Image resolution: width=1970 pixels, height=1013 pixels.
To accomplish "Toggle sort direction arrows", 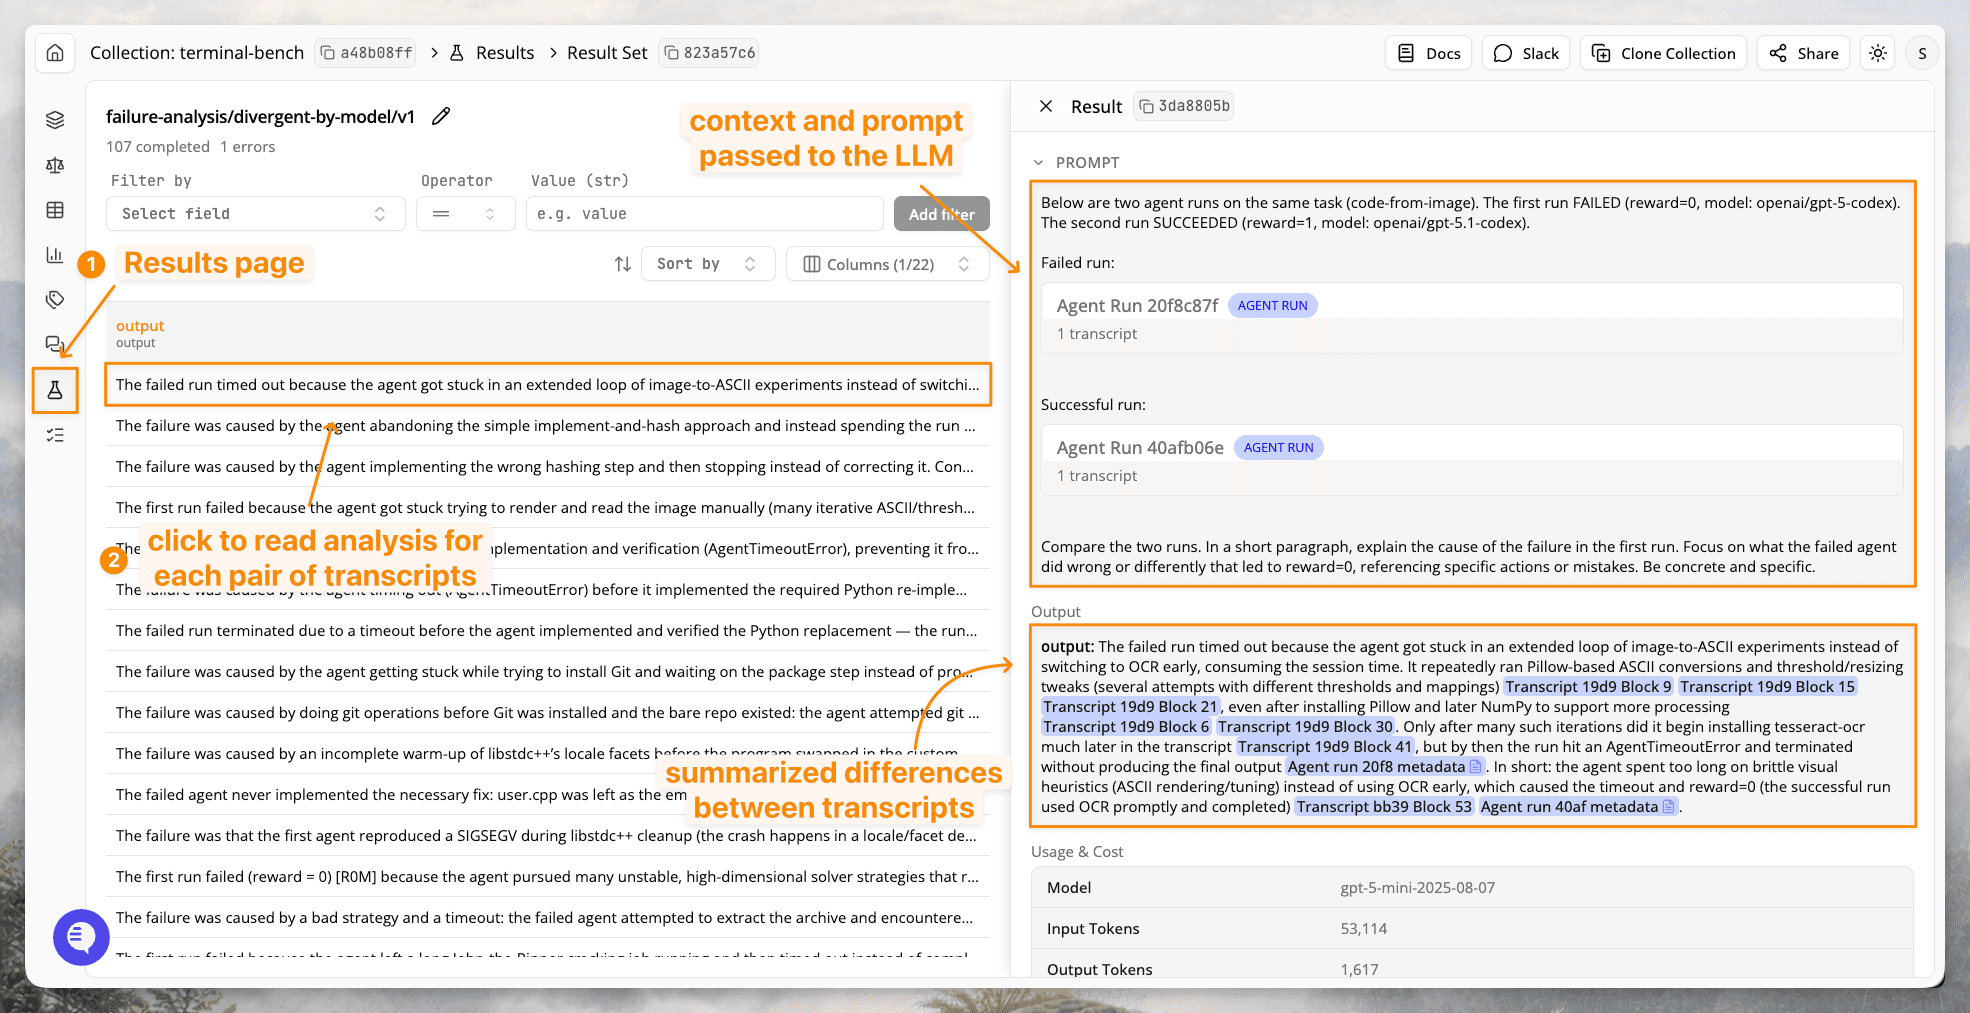I will tap(622, 264).
